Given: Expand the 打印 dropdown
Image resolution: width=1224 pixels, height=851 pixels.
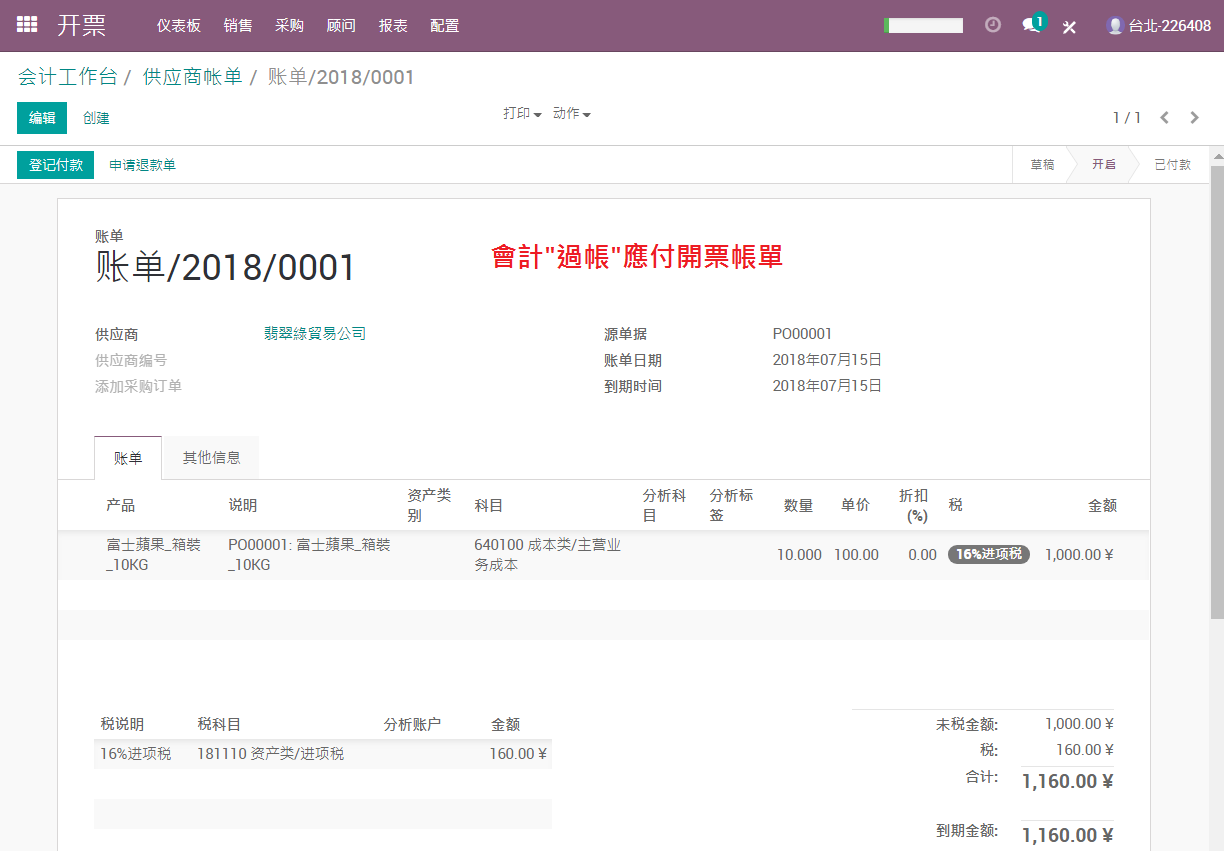Looking at the screenshot, I should pos(522,114).
